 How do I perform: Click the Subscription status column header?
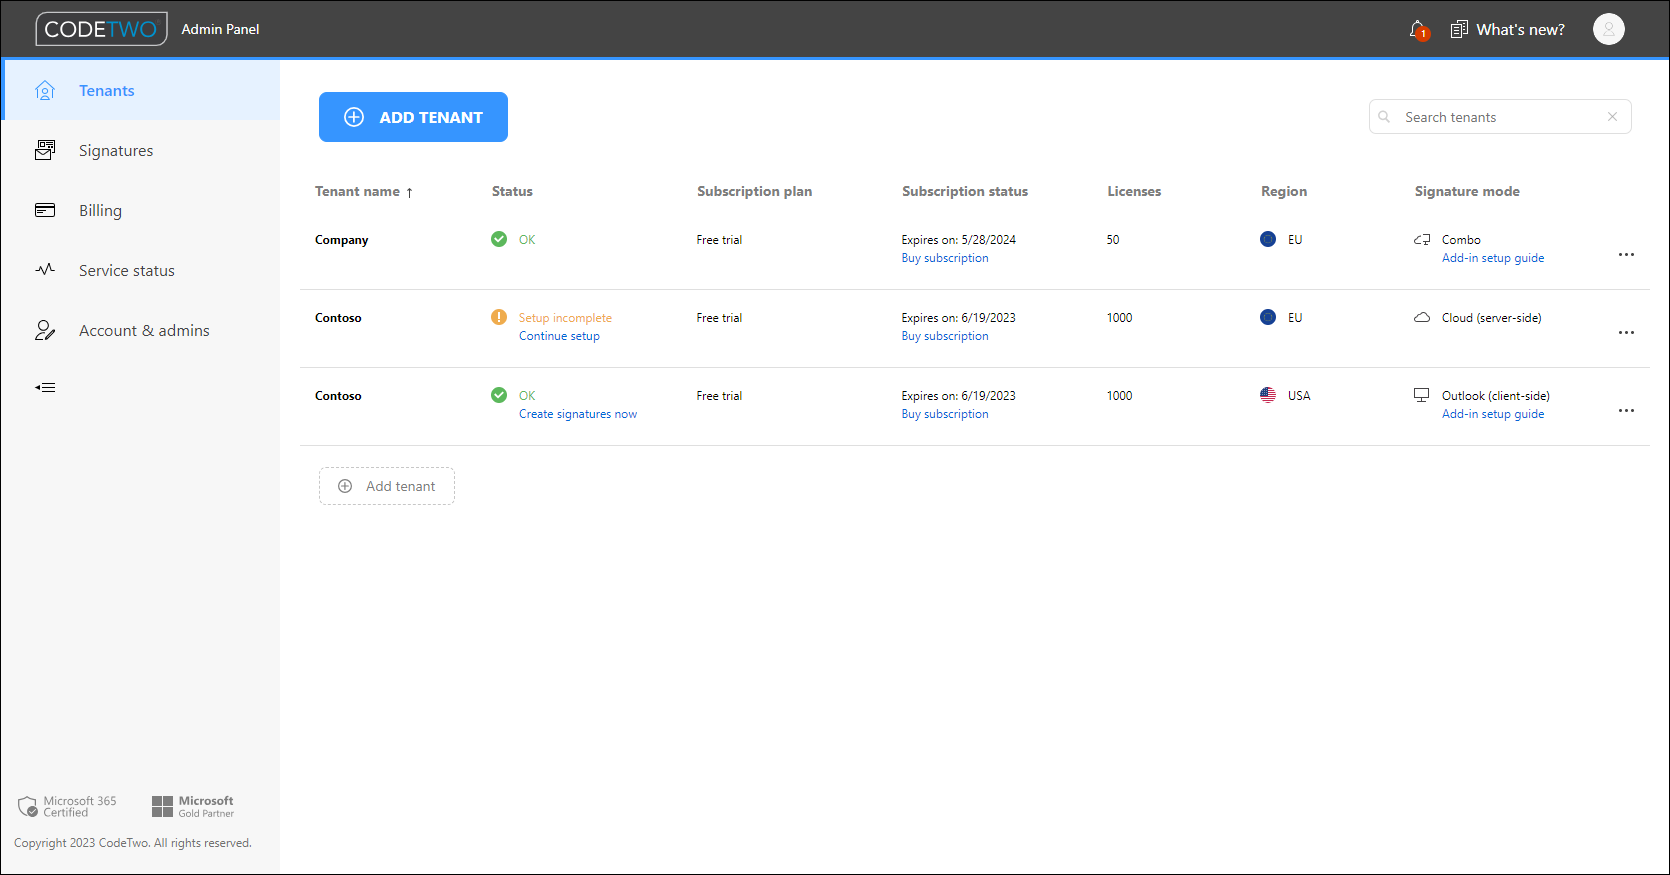(x=965, y=191)
